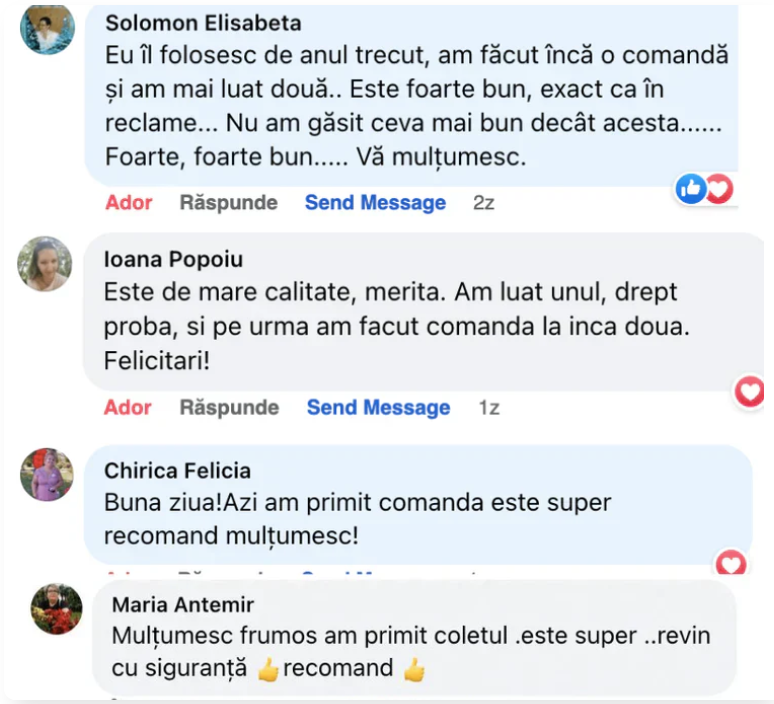Click the 2z timestamp on Solomon's comment

tap(484, 203)
